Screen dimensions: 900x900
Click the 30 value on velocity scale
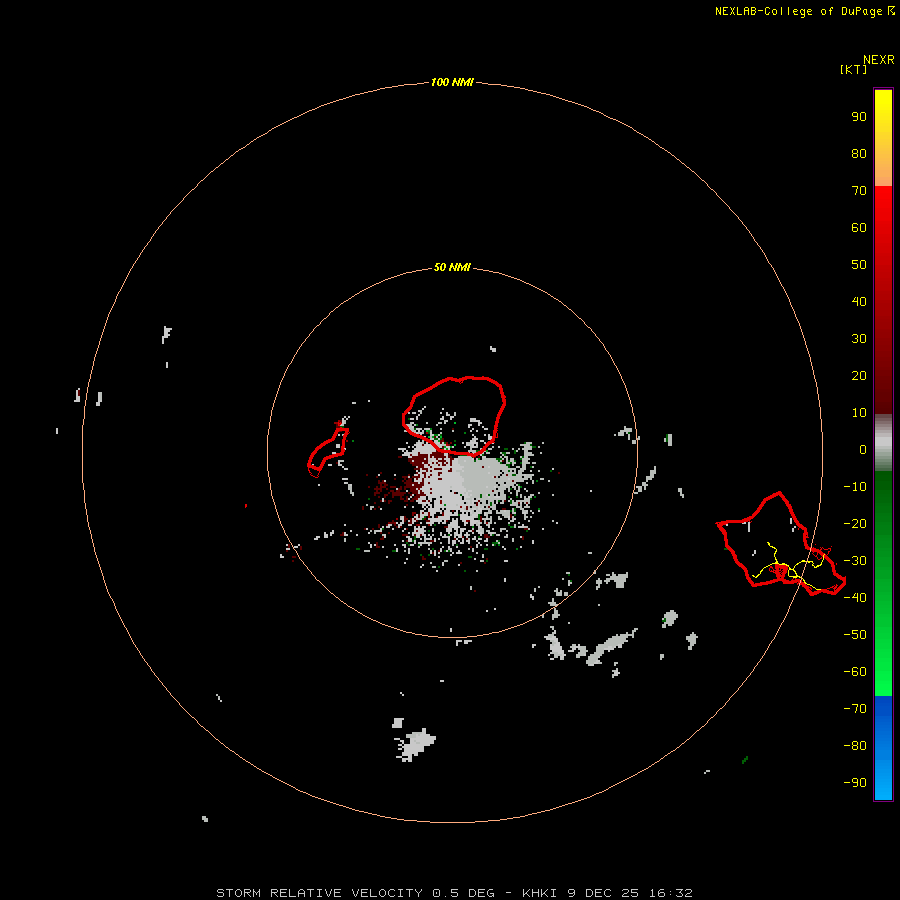tap(859, 339)
